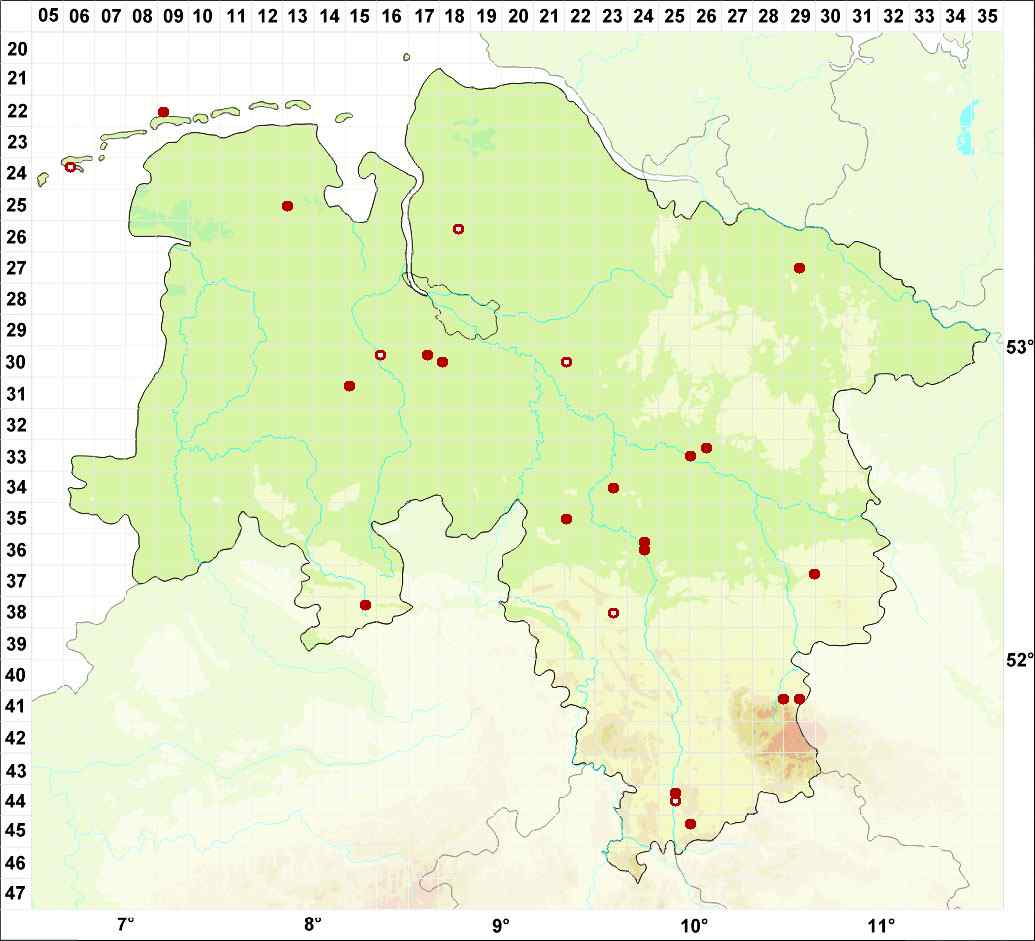Click row label 22 on the left edge
The image size is (1035, 941).
click(18, 111)
